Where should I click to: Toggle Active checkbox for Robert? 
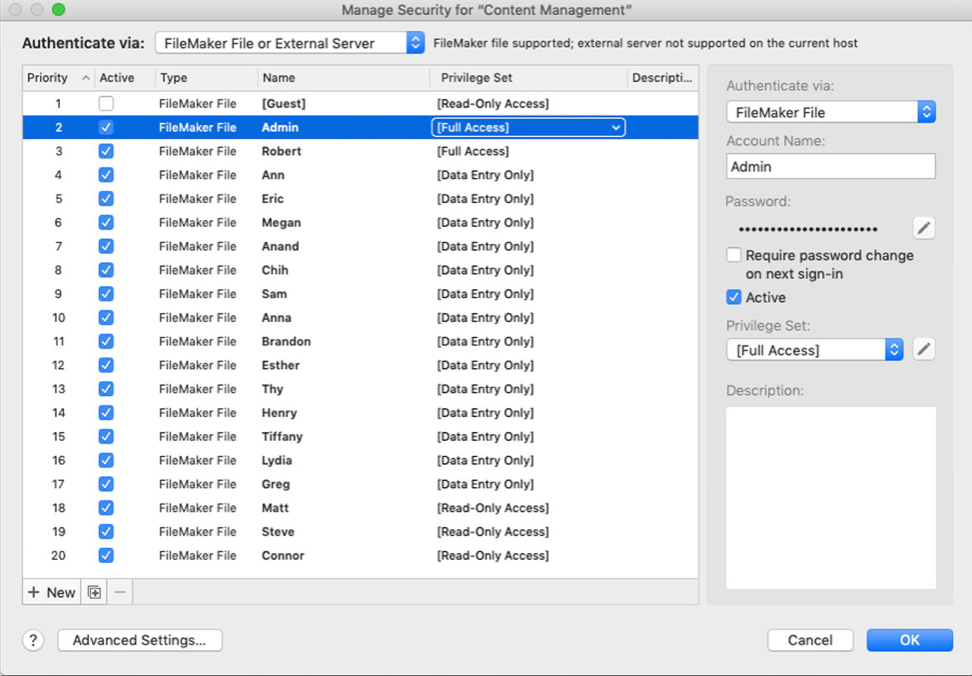[x=106, y=151]
